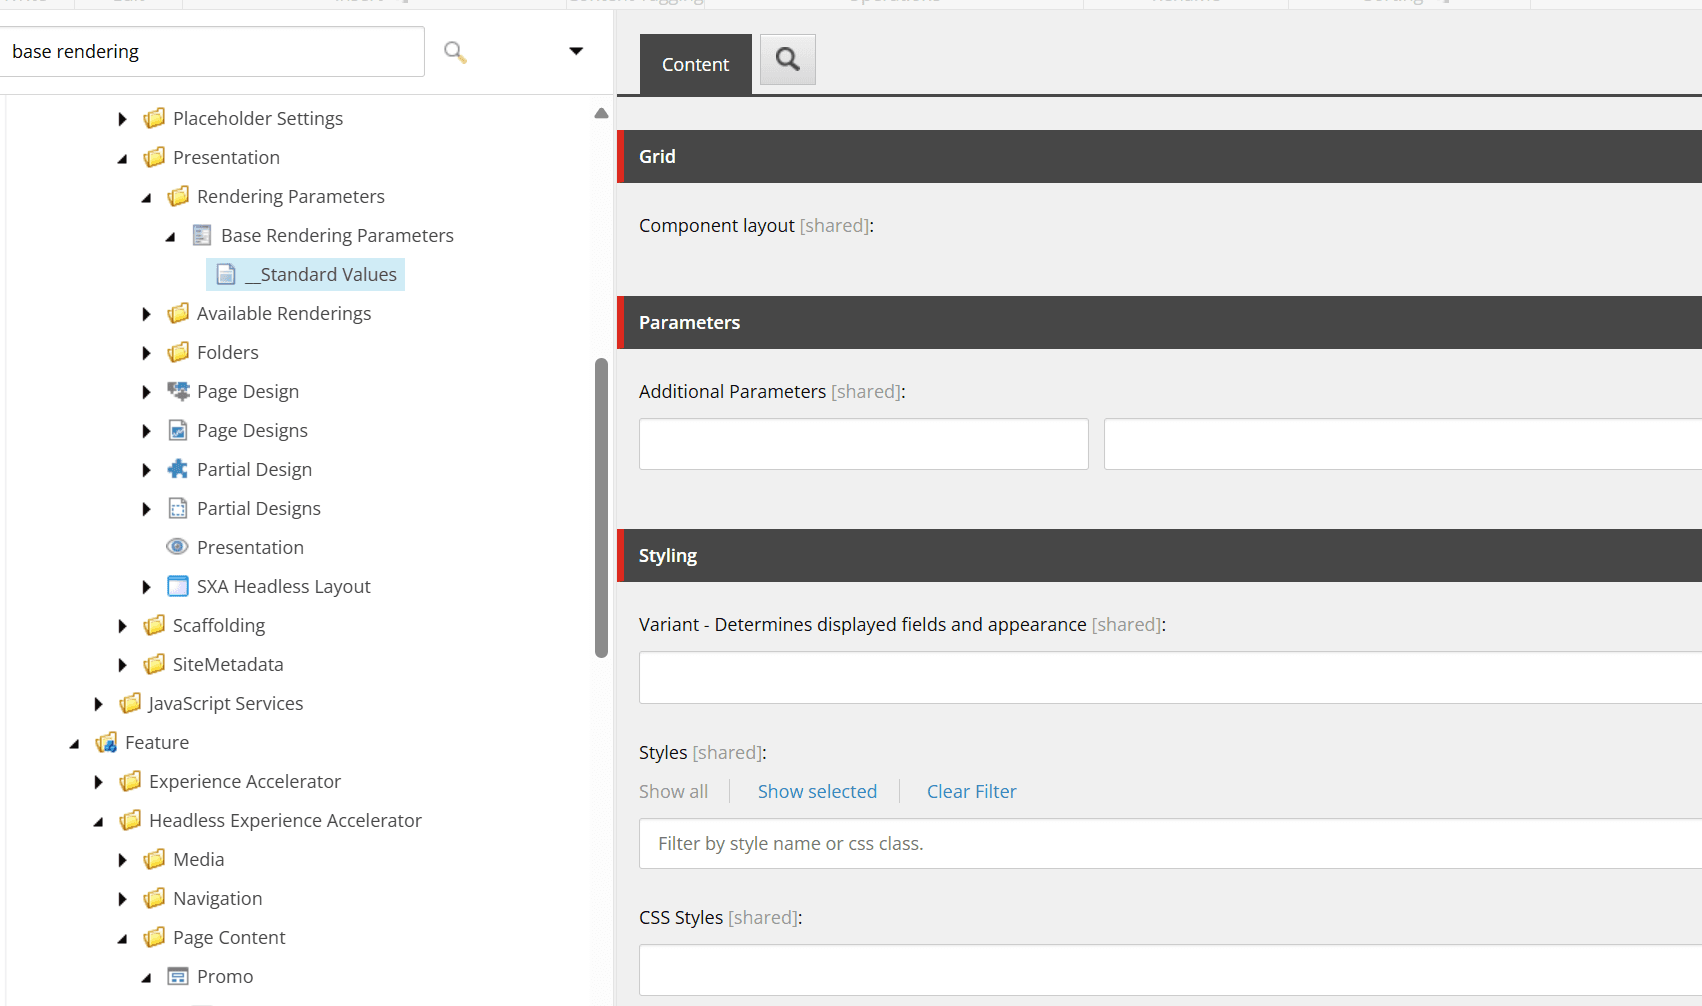
Task: Collapse Base Rendering Parameters template
Action: click(x=170, y=236)
